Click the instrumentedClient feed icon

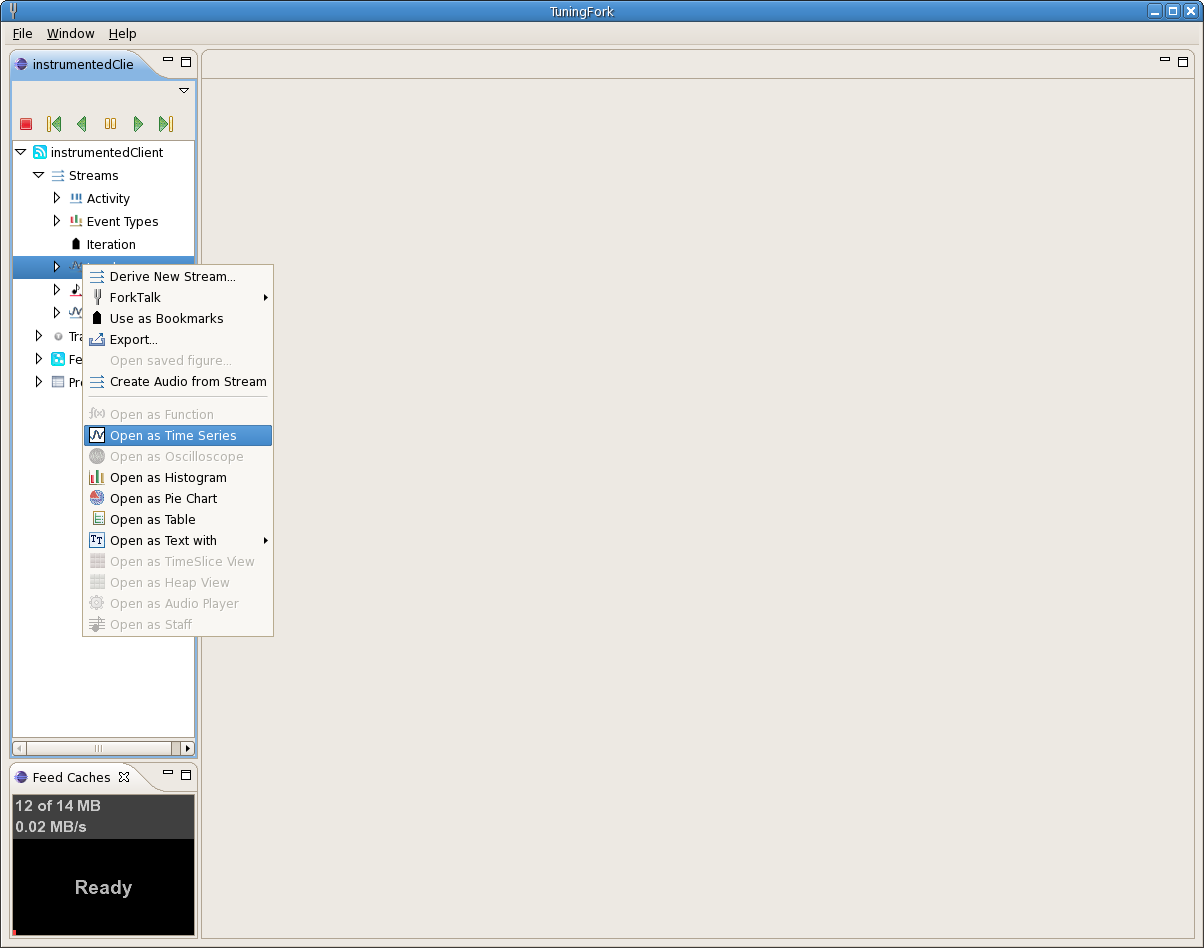(x=40, y=153)
